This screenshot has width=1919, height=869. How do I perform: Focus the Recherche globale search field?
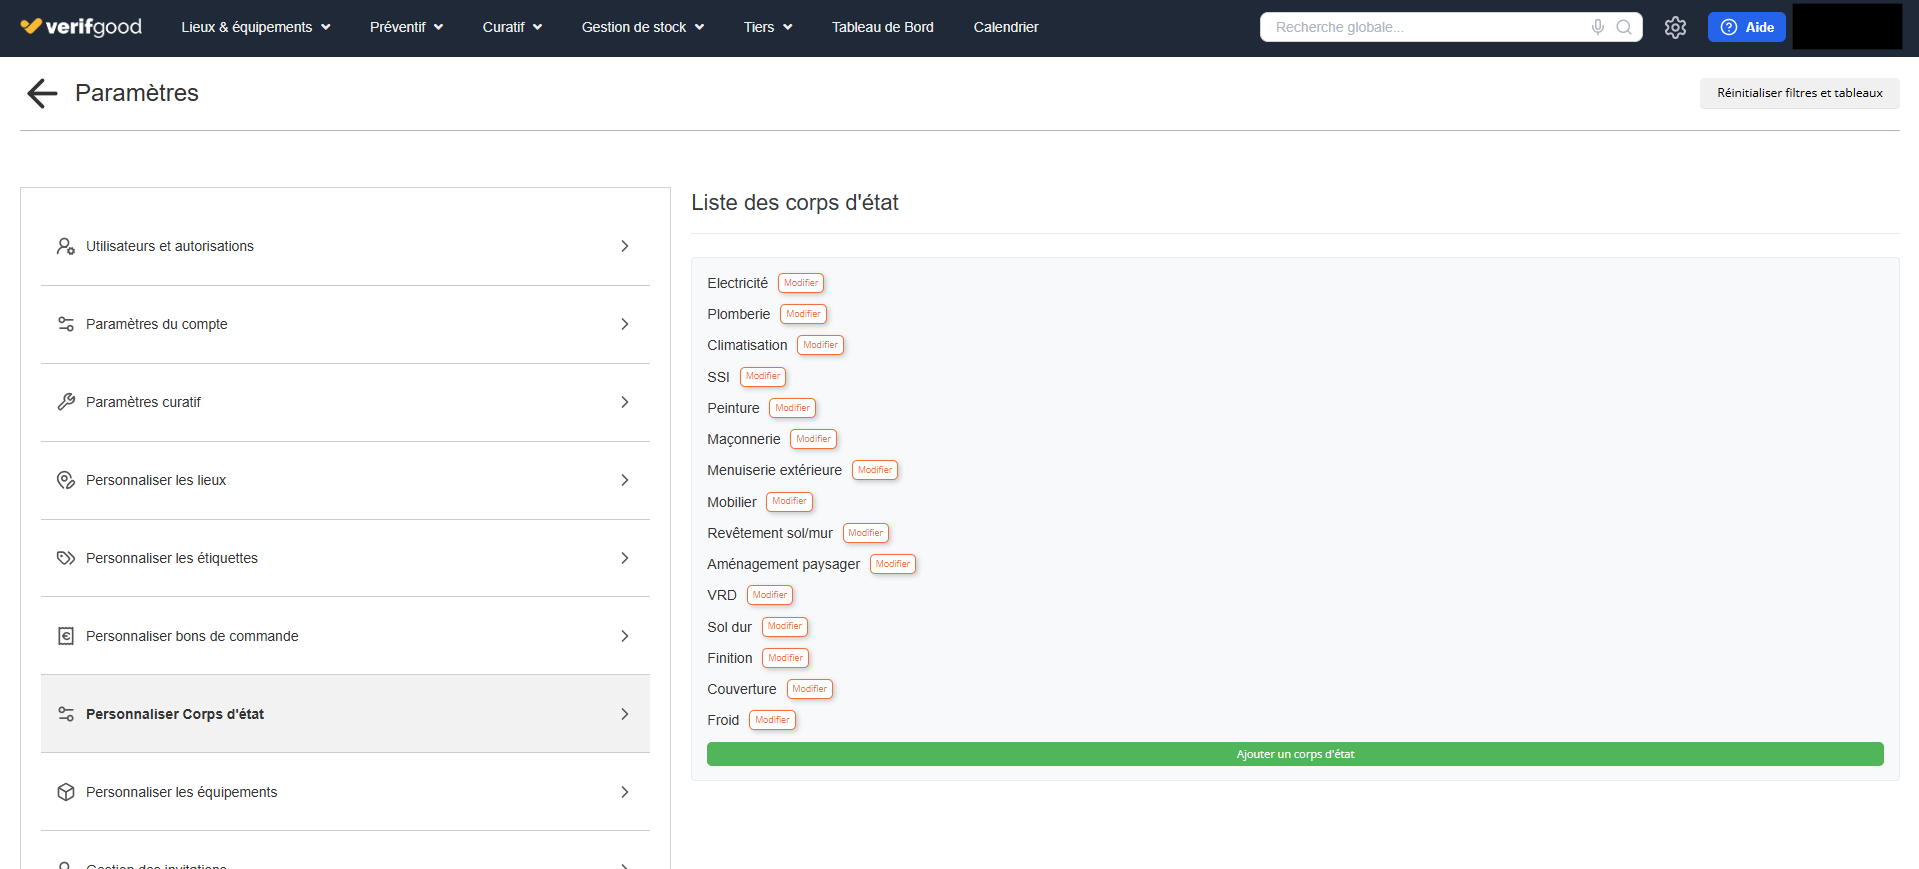pos(1425,27)
